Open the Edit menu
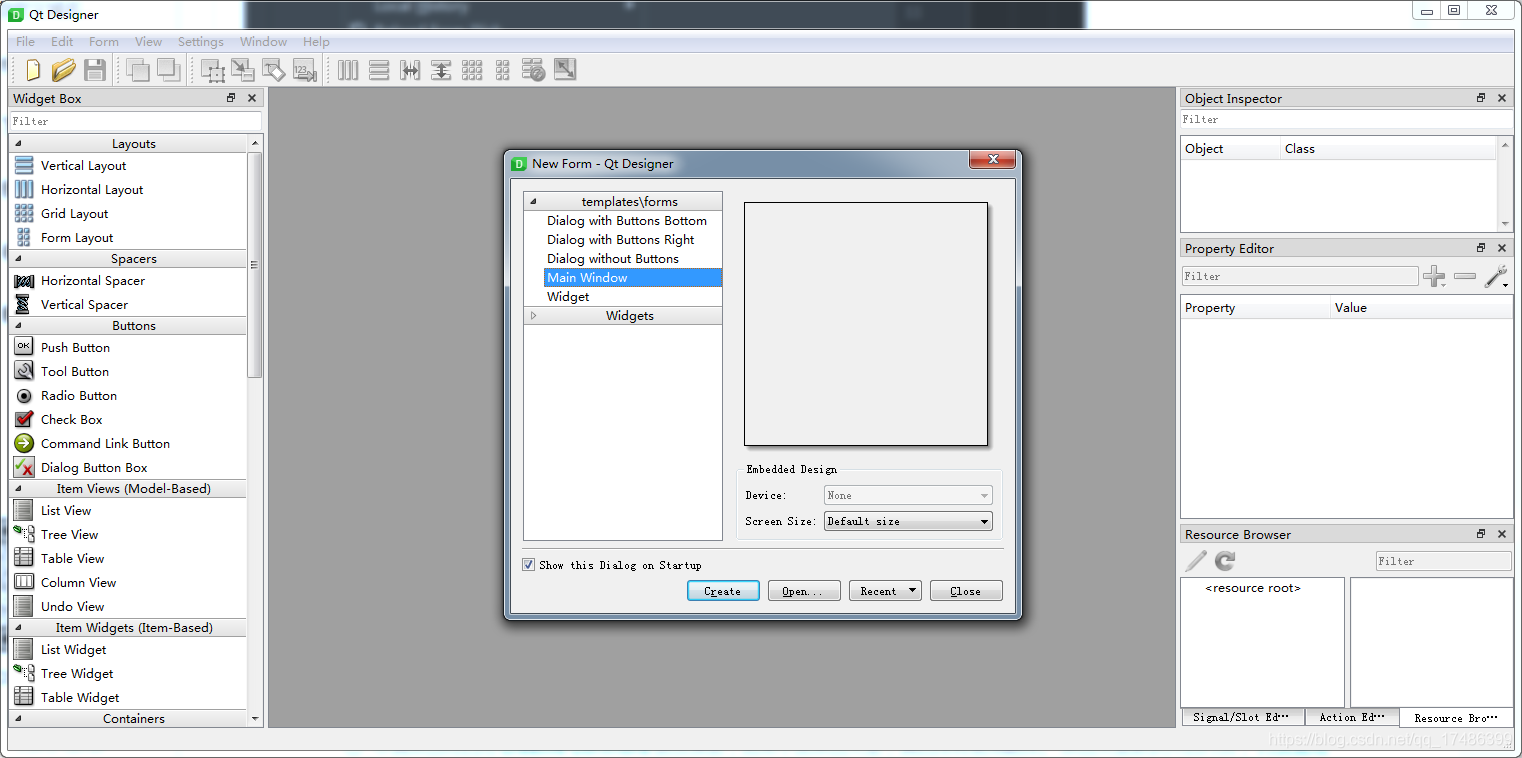The image size is (1522, 758). click(62, 42)
